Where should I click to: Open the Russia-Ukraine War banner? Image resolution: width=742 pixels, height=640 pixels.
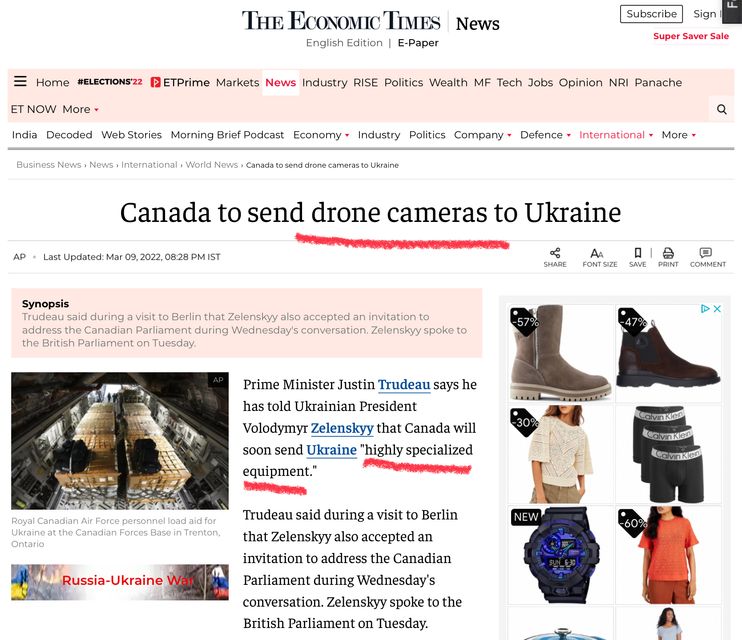pos(120,582)
